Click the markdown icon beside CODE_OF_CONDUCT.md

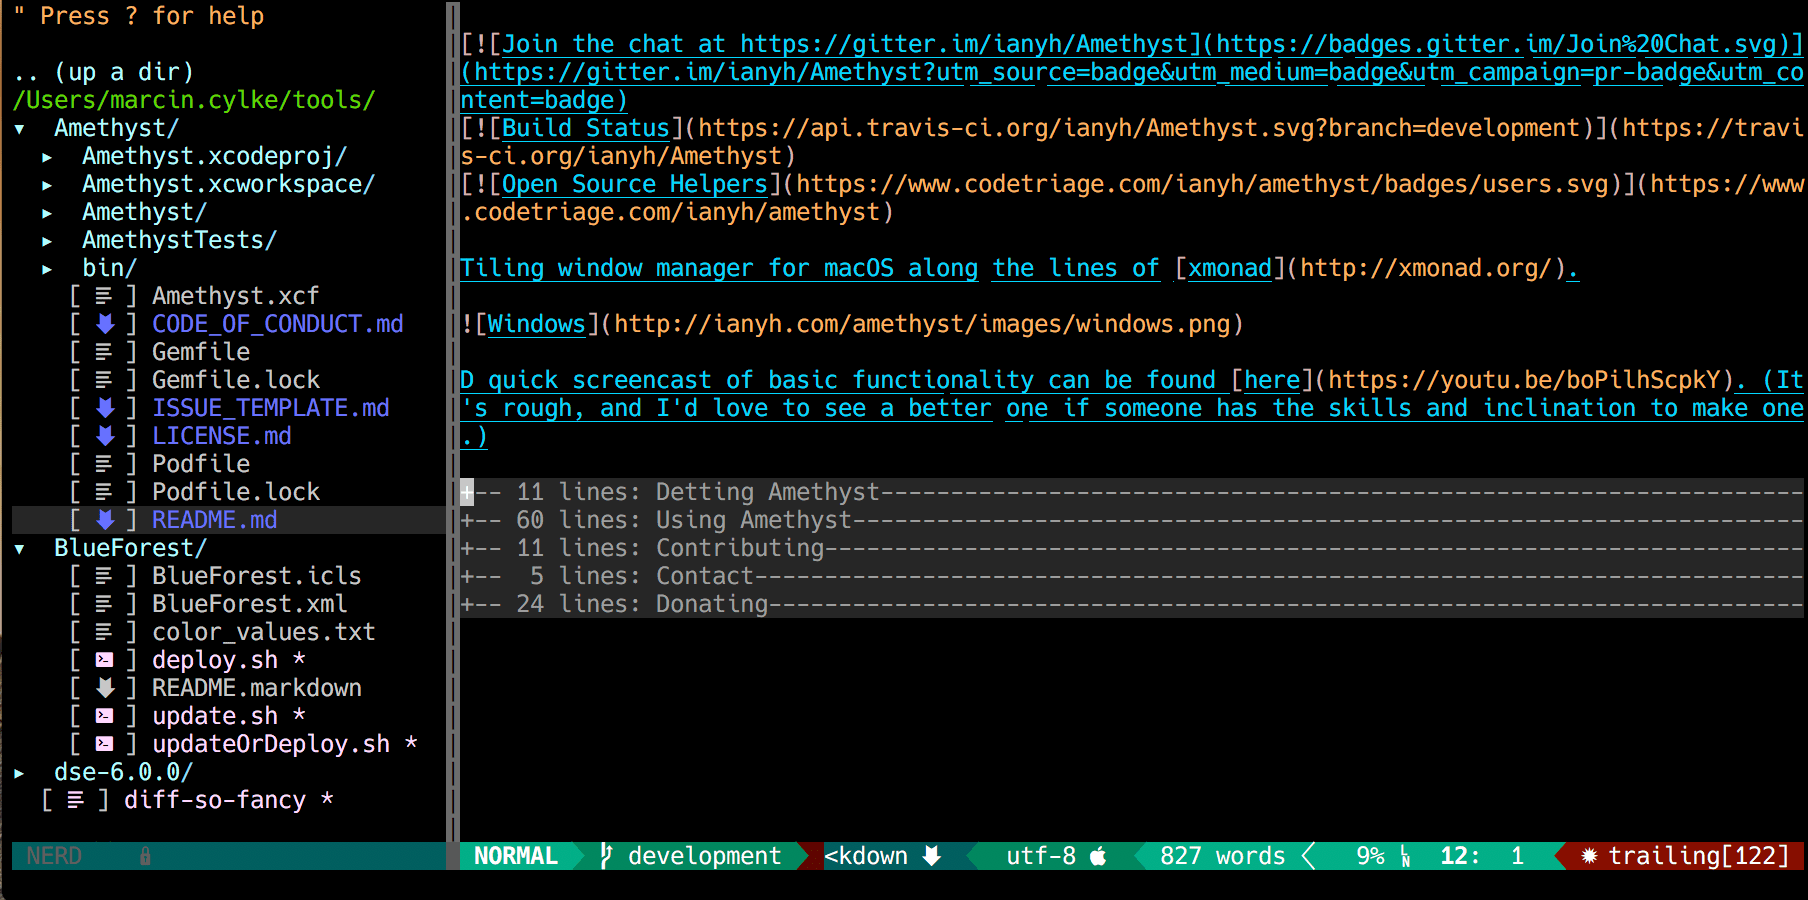(x=105, y=324)
